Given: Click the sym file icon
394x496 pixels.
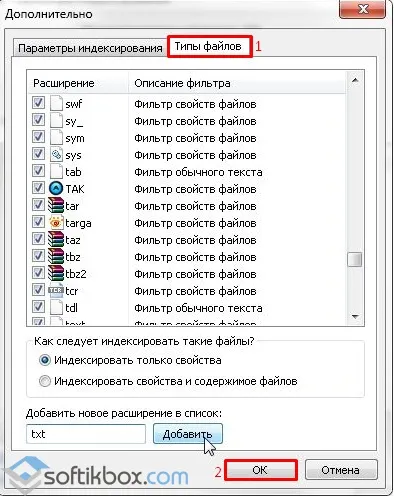Looking at the screenshot, I should click(56, 138).
